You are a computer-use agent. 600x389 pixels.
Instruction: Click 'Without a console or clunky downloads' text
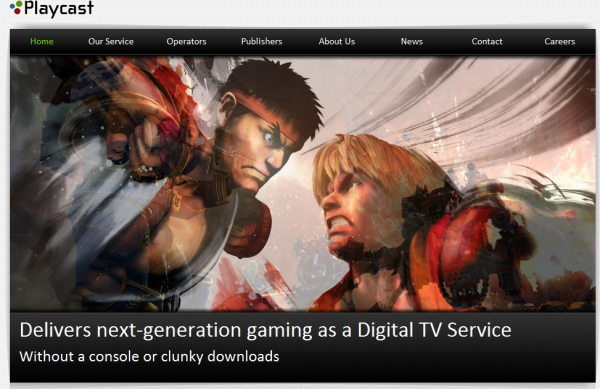pyautogui.click(x=149, y=356)
